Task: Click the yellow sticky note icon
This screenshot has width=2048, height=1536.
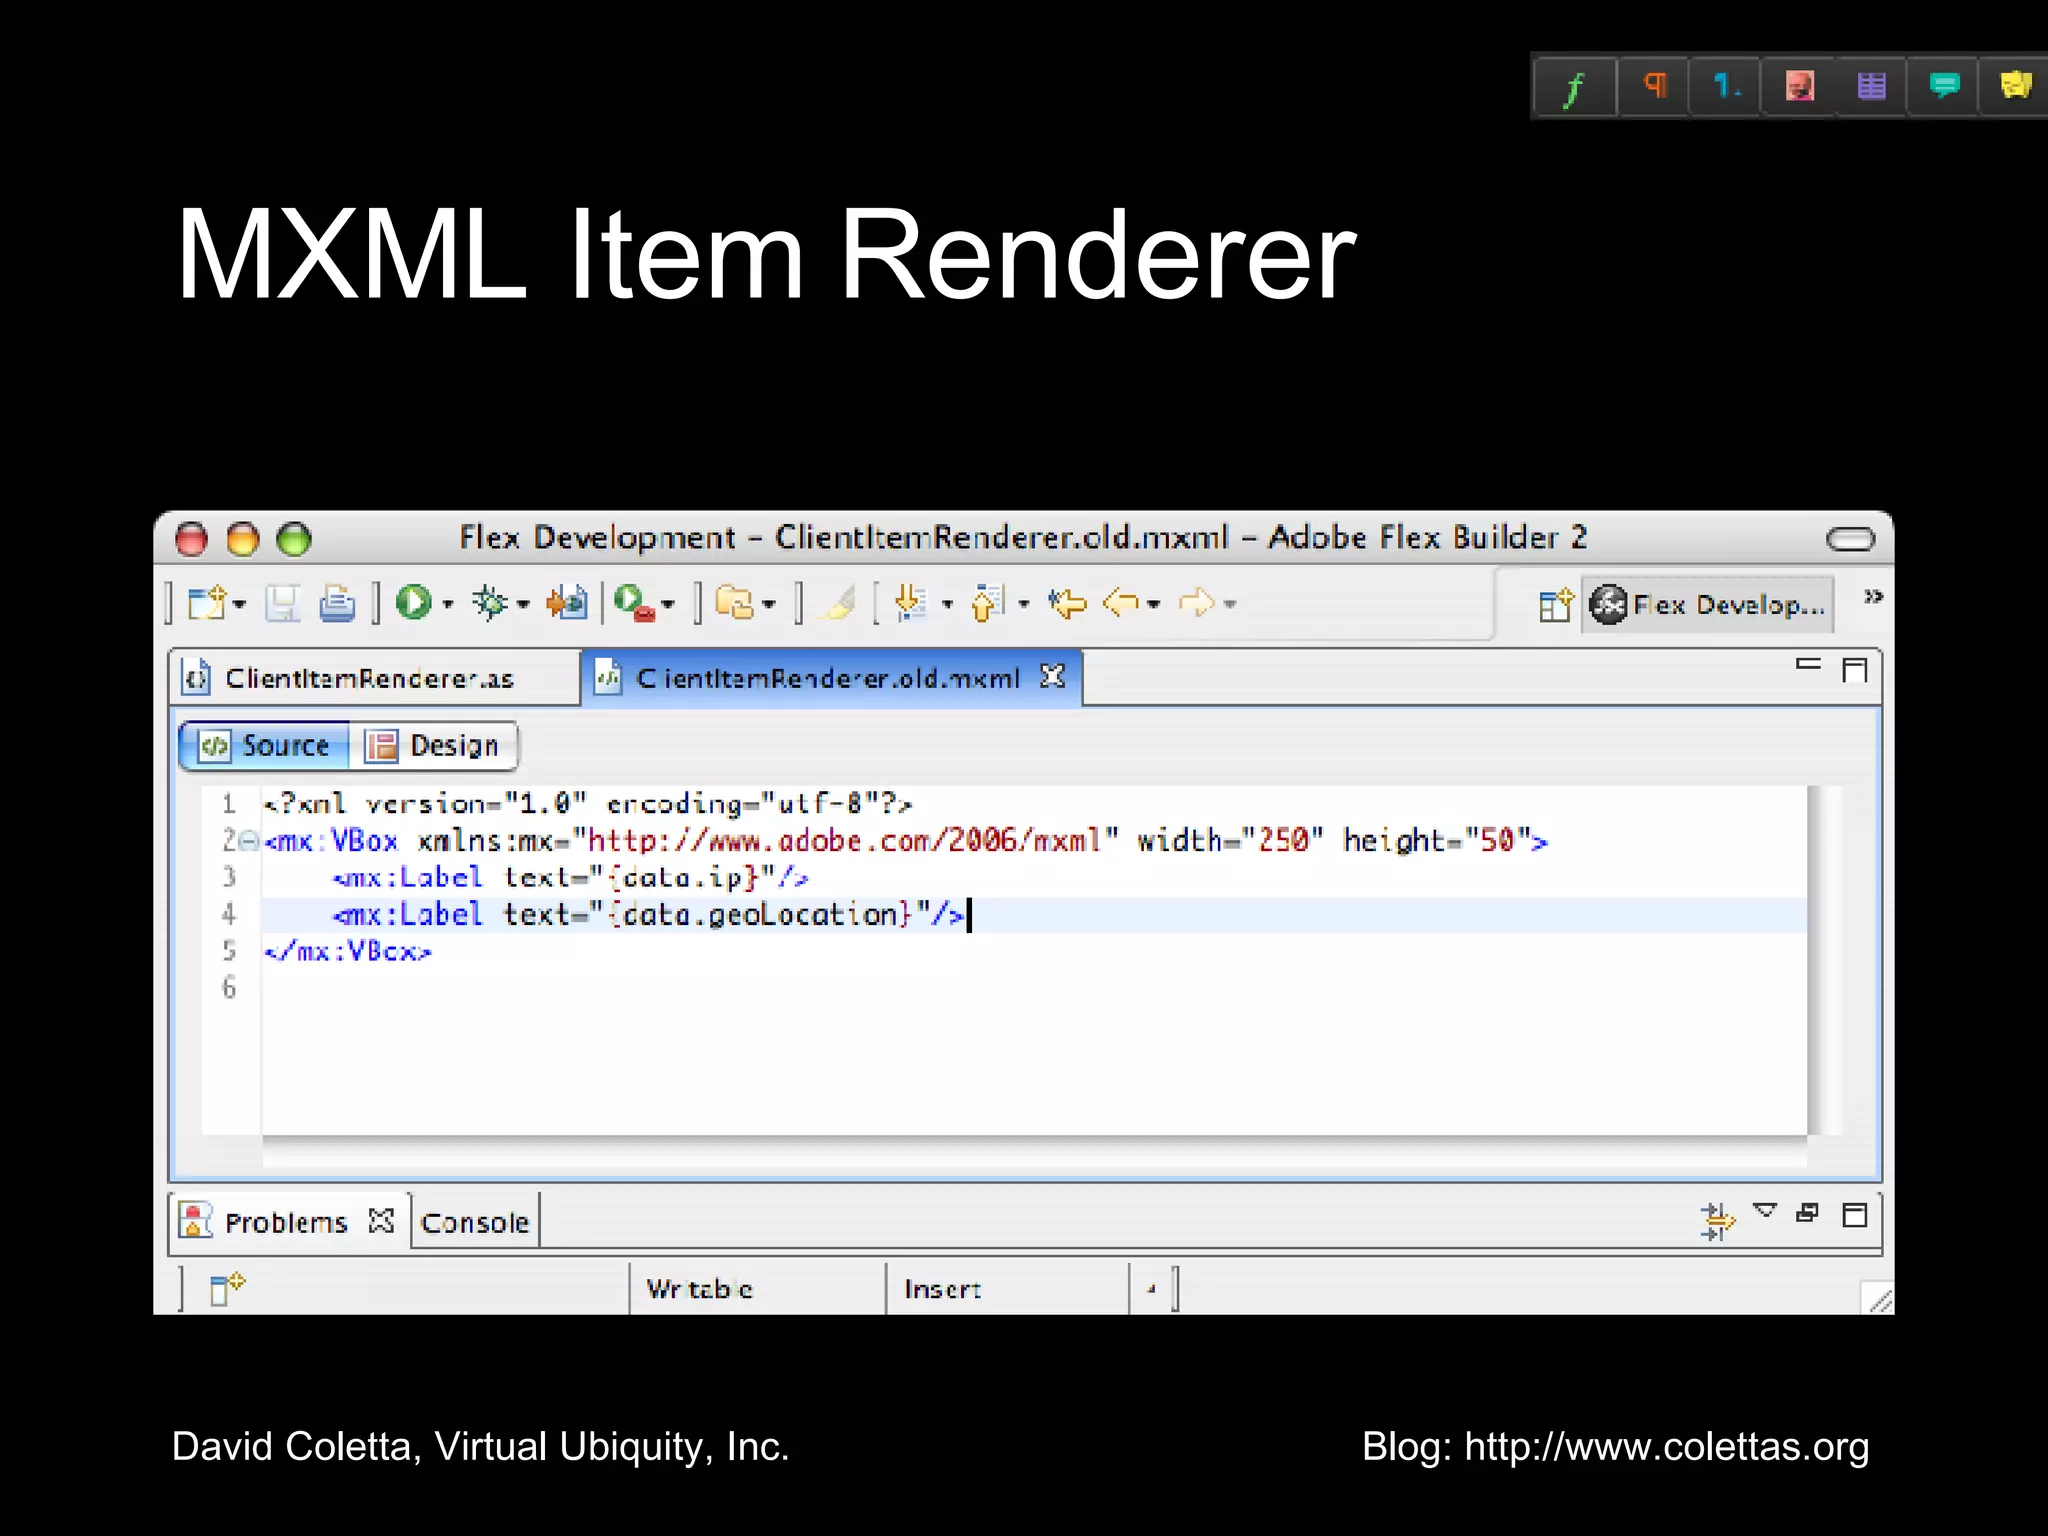Action: click(2016, 87)
